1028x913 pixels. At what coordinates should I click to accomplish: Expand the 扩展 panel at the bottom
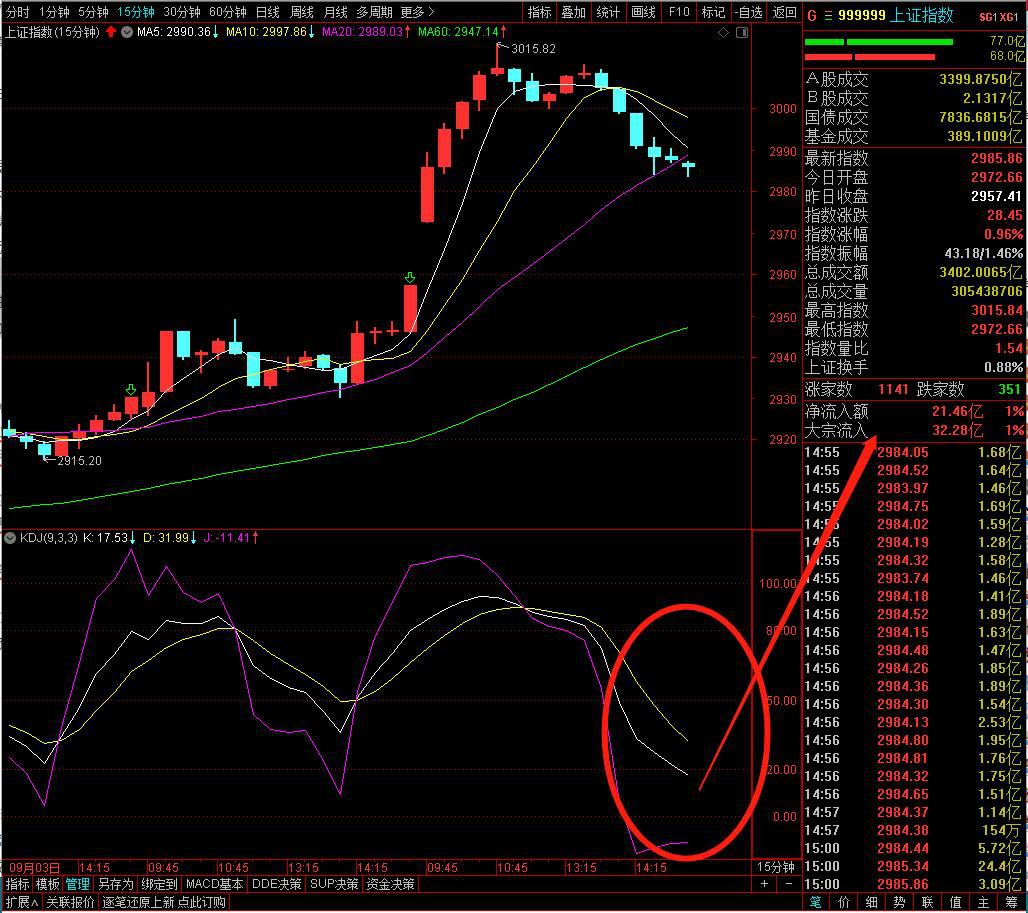pos(20,902)
